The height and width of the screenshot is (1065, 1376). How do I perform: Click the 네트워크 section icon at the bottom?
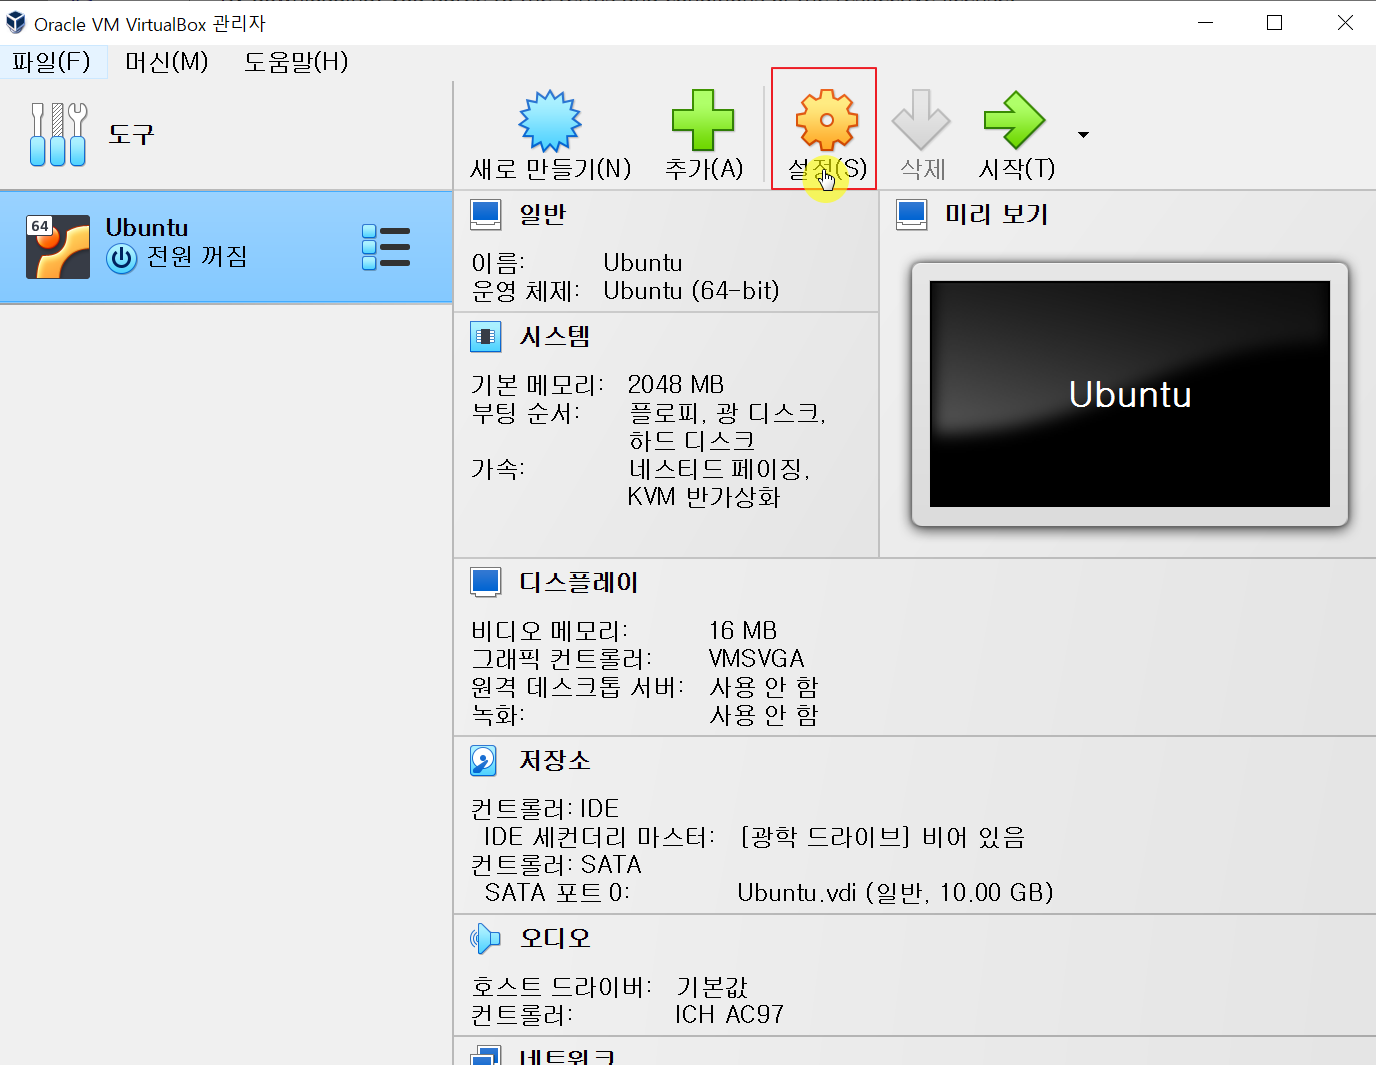click(x=485, y=1055)
